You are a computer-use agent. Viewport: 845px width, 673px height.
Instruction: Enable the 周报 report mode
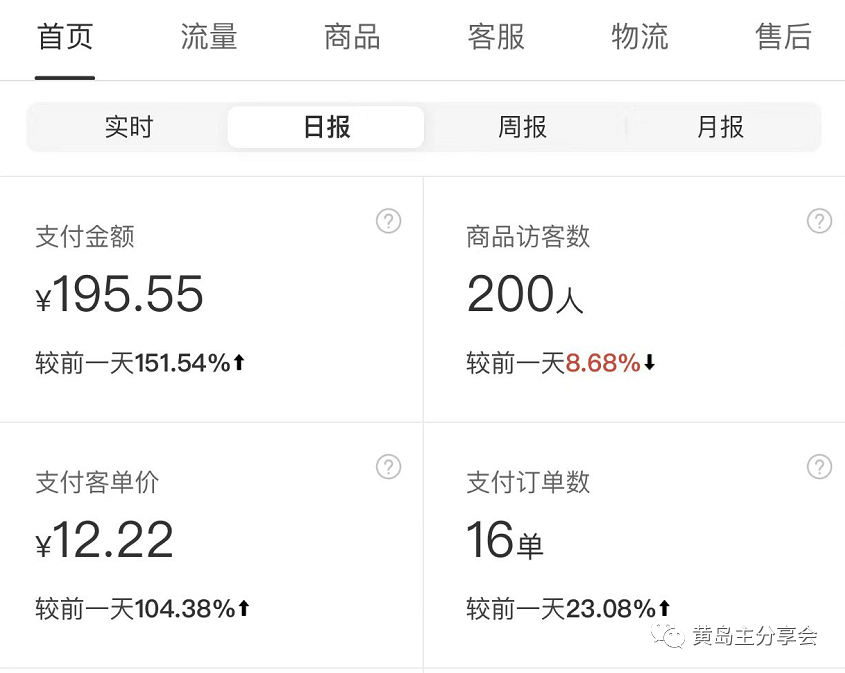(520, 127)
